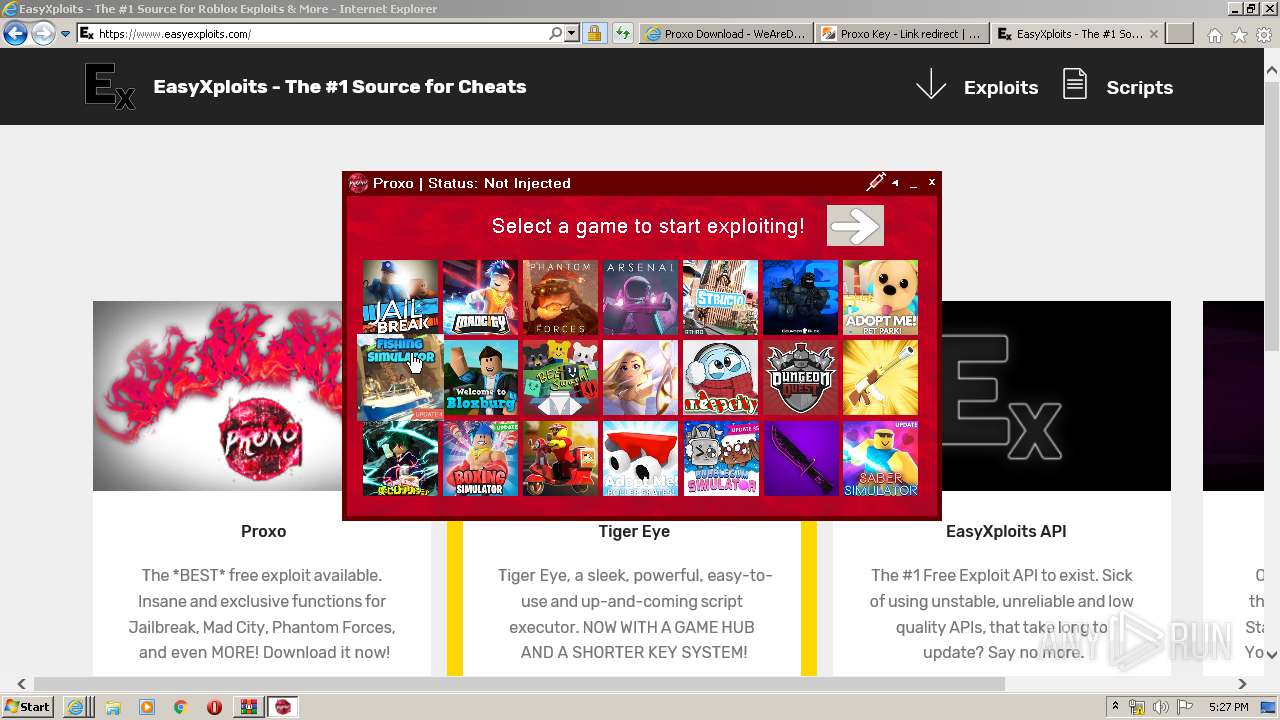Select the Dungeon Quest game tile
This screenshot has width=1280, height=720.
pos(800,377)
